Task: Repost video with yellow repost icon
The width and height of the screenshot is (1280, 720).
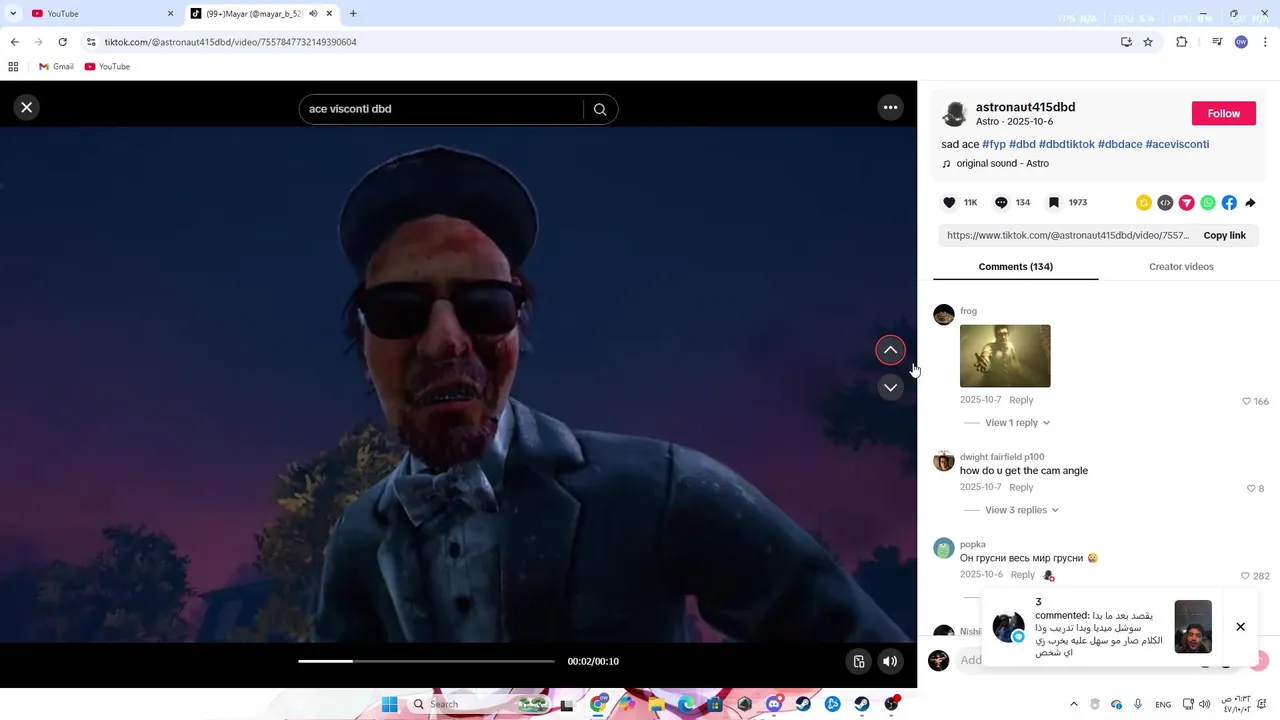Action: click(1144, 203)
